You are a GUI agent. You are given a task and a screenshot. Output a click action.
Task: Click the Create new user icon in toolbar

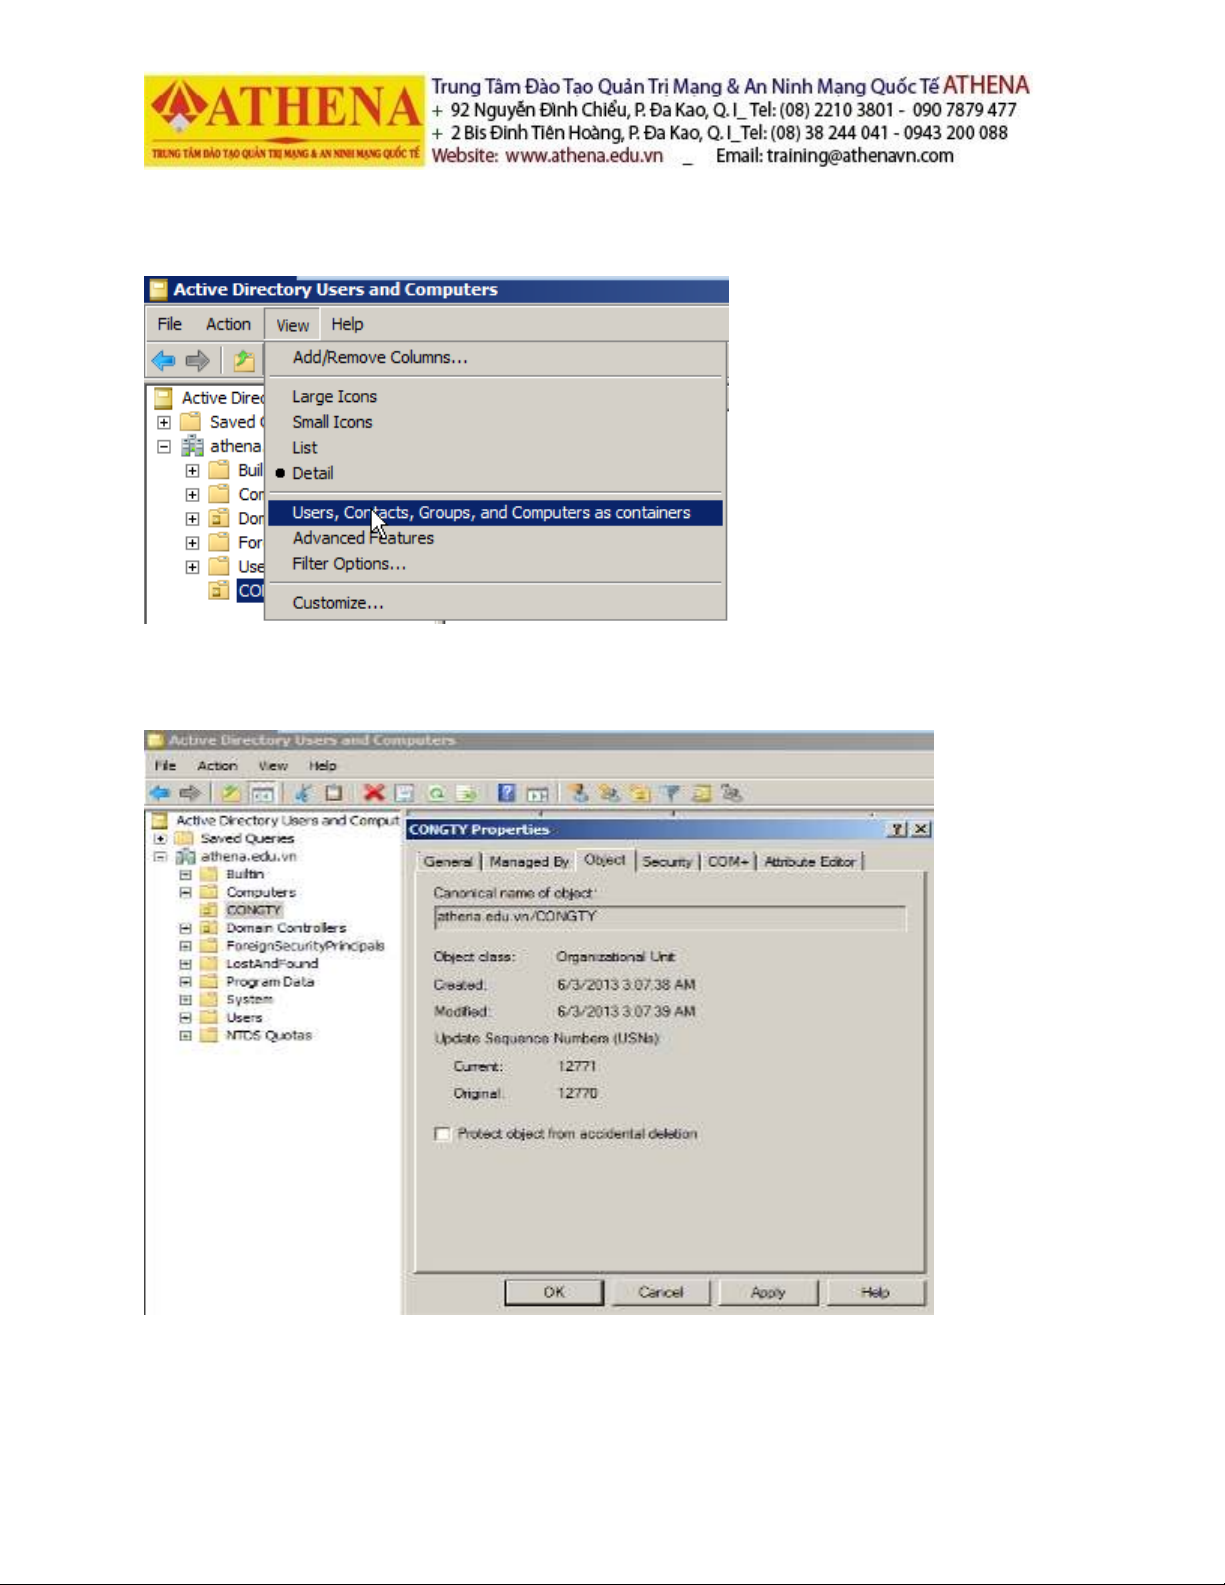click(x=578, y=793)
